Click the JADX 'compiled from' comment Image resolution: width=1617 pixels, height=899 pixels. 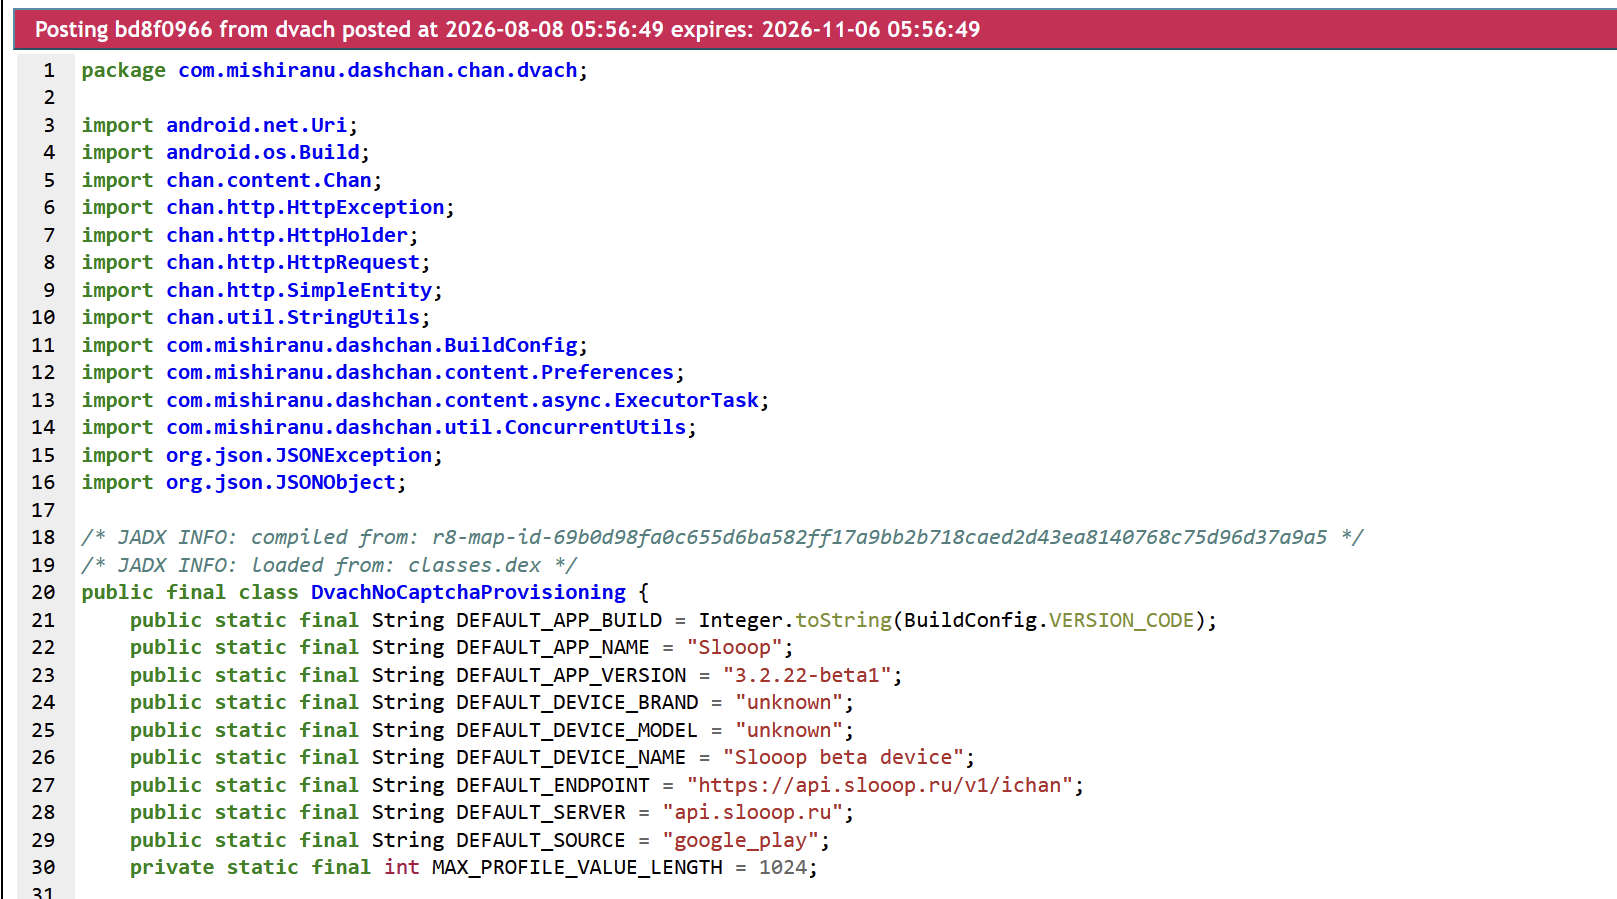[x=722, y=537]
